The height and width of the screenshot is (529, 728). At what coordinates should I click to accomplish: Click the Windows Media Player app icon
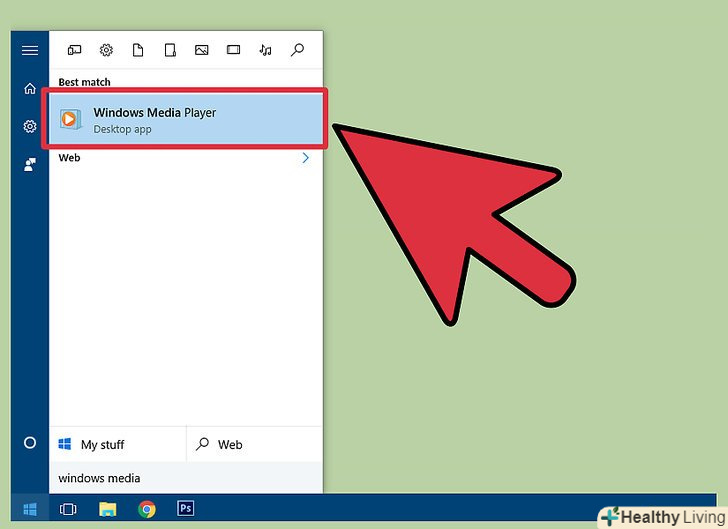tap(71, 119)
